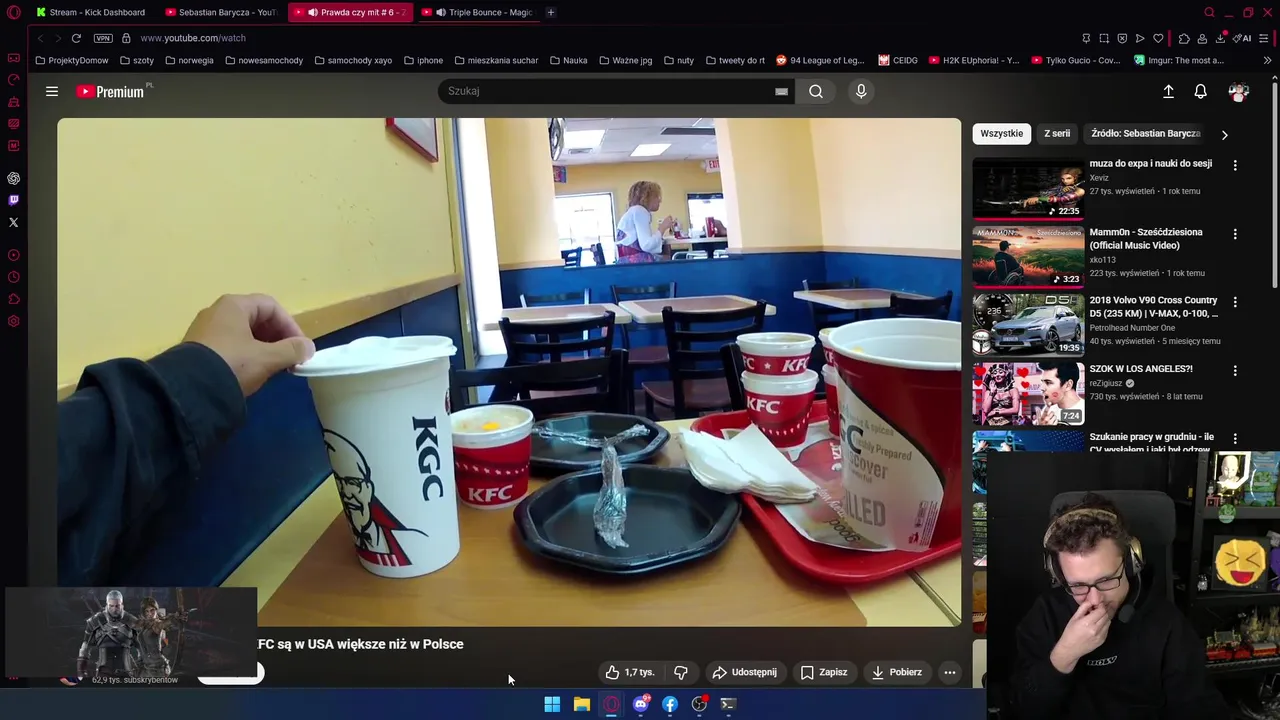
Task: Open History clock icon in sidebar
Action: [x=13, y=277]
